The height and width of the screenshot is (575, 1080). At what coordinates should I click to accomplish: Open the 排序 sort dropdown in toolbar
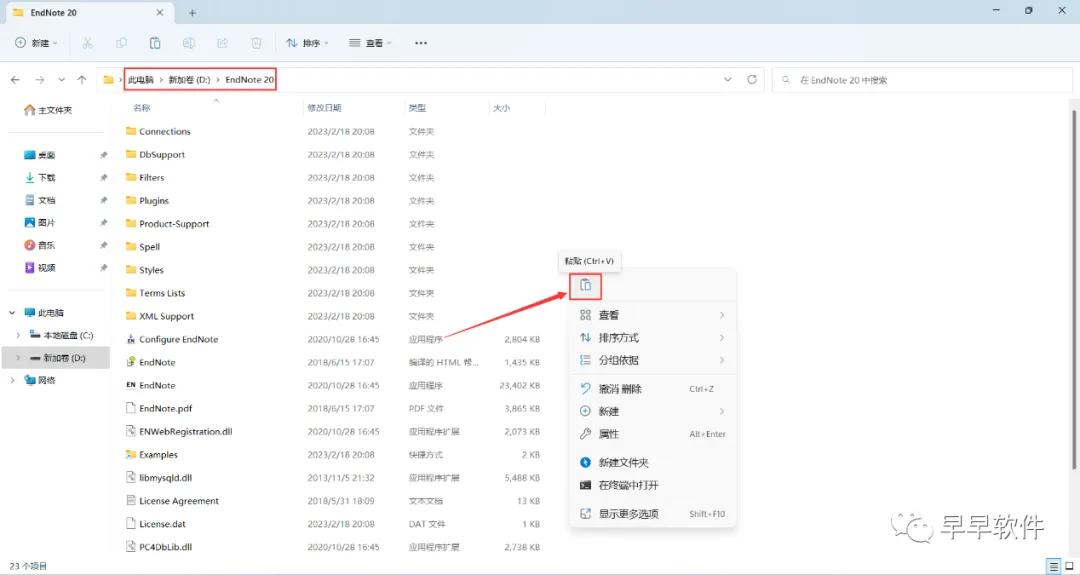coord(308,43)
